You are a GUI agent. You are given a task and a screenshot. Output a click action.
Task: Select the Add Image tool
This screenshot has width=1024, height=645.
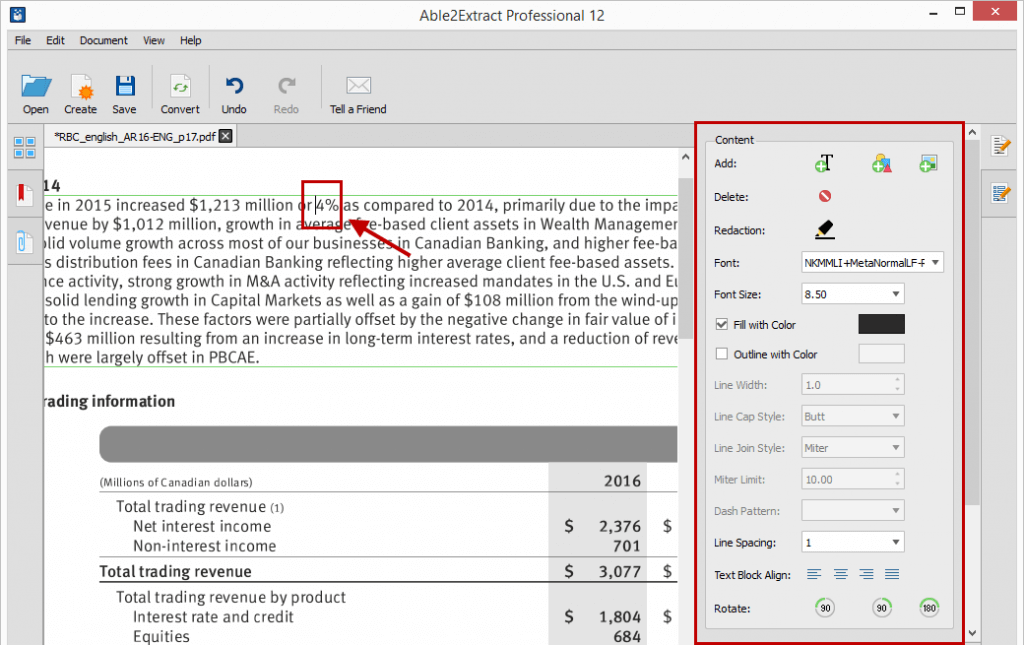928,163
